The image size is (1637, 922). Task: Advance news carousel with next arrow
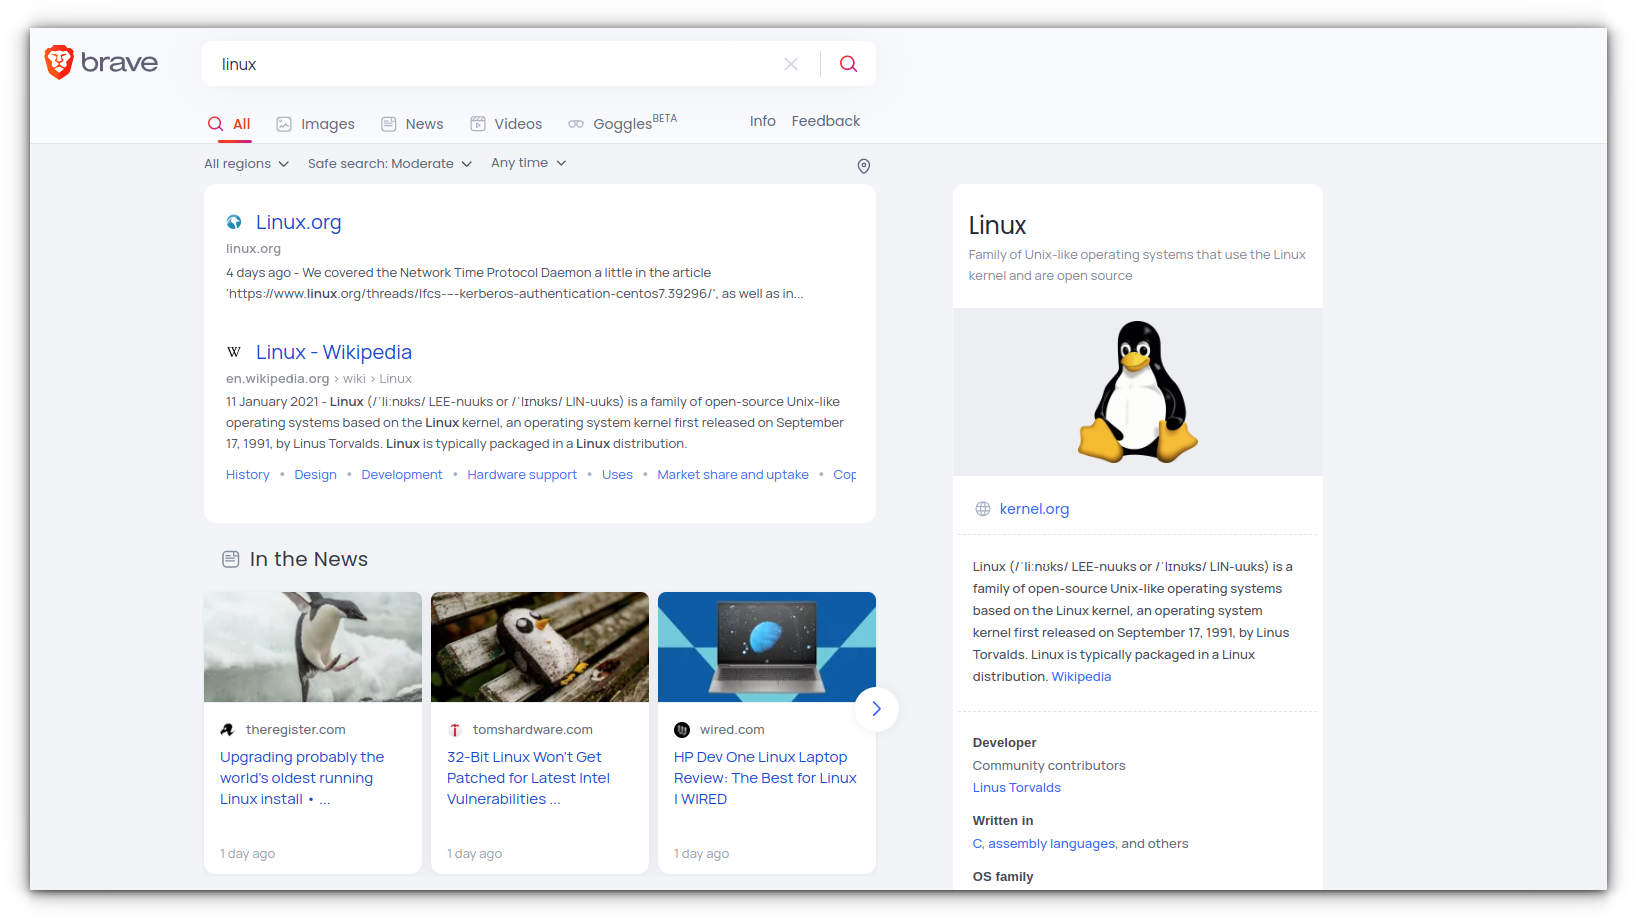pyautogui.click(x=876, y=708)
